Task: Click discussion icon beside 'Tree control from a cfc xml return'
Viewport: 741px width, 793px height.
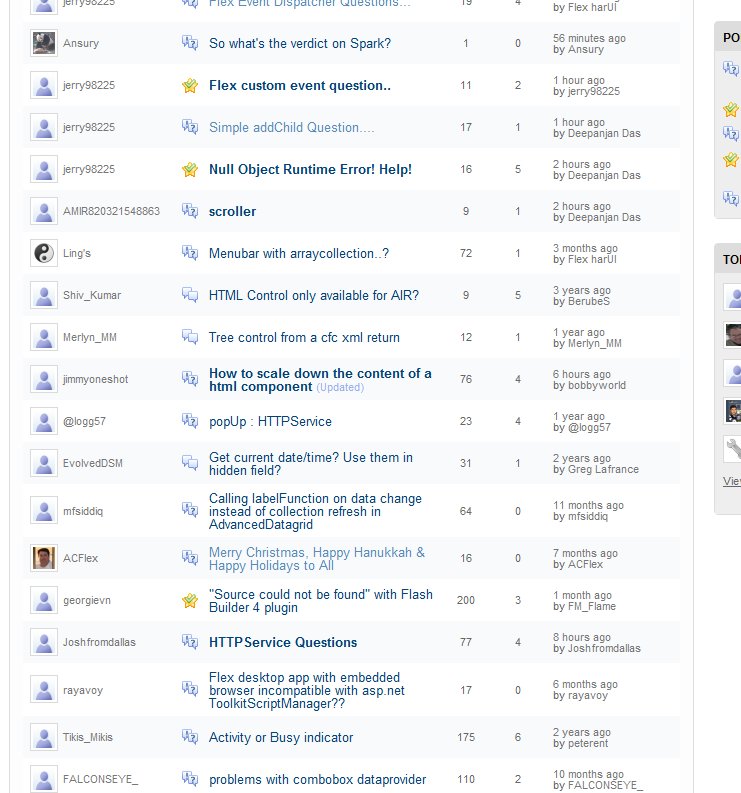Action: pos(190,336)
